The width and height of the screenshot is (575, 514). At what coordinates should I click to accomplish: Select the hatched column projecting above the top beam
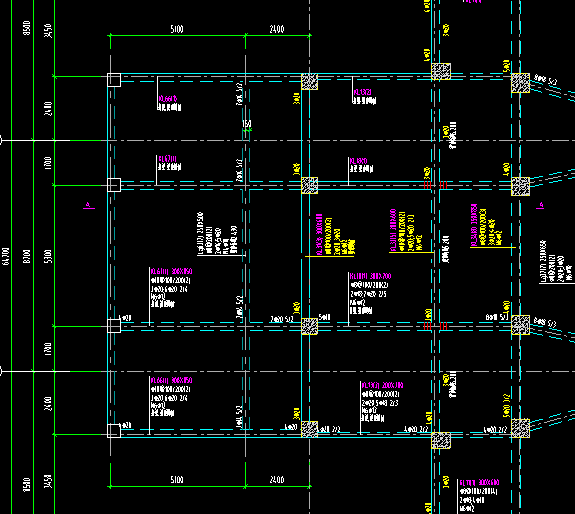pyautogui.click(x=441, y=71)
